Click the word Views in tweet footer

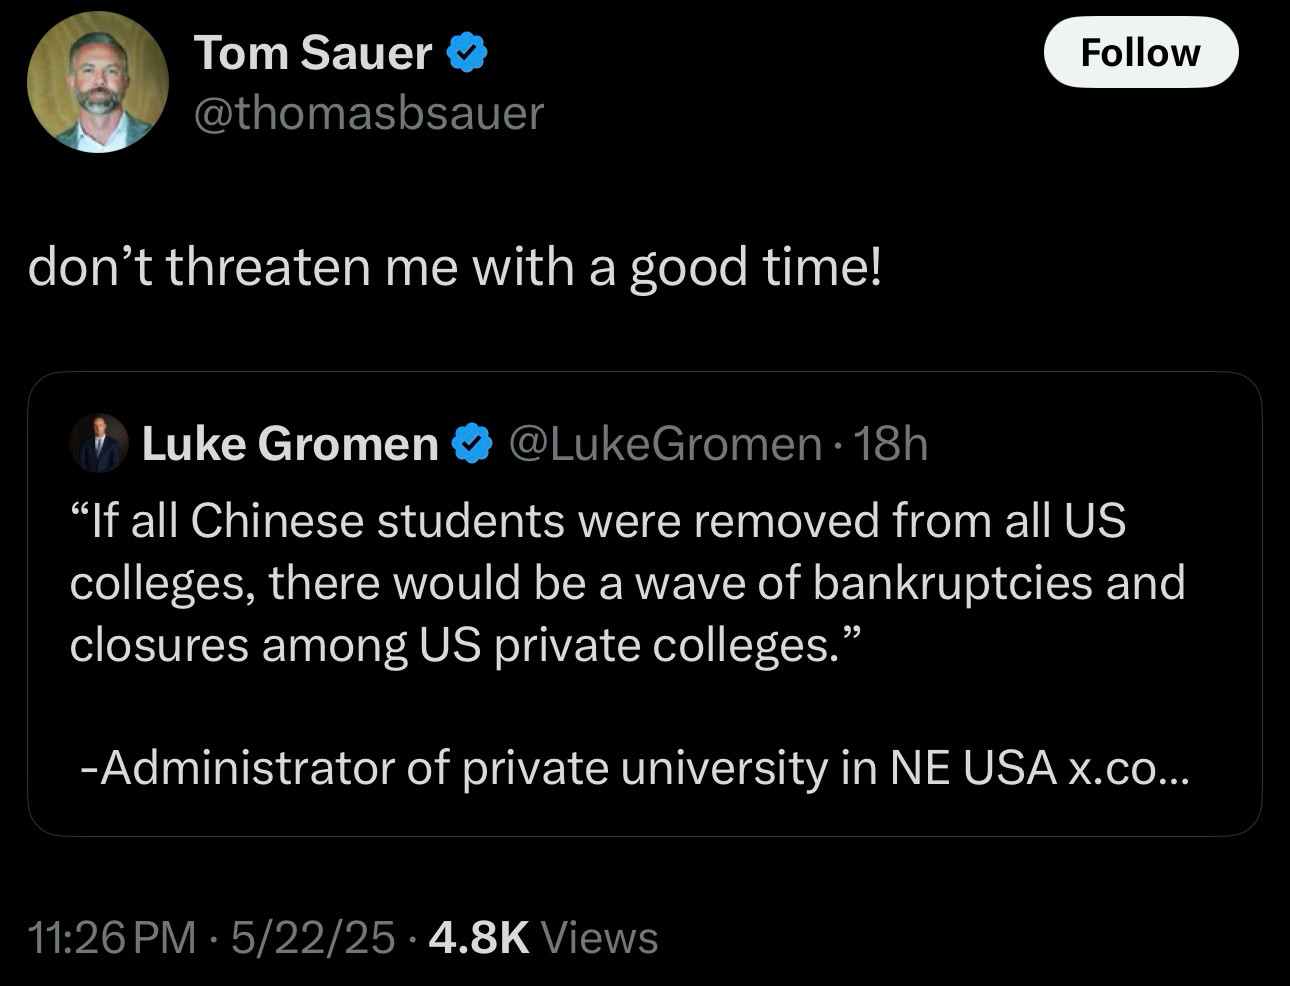pyautogui.click(x=599, y=937)
